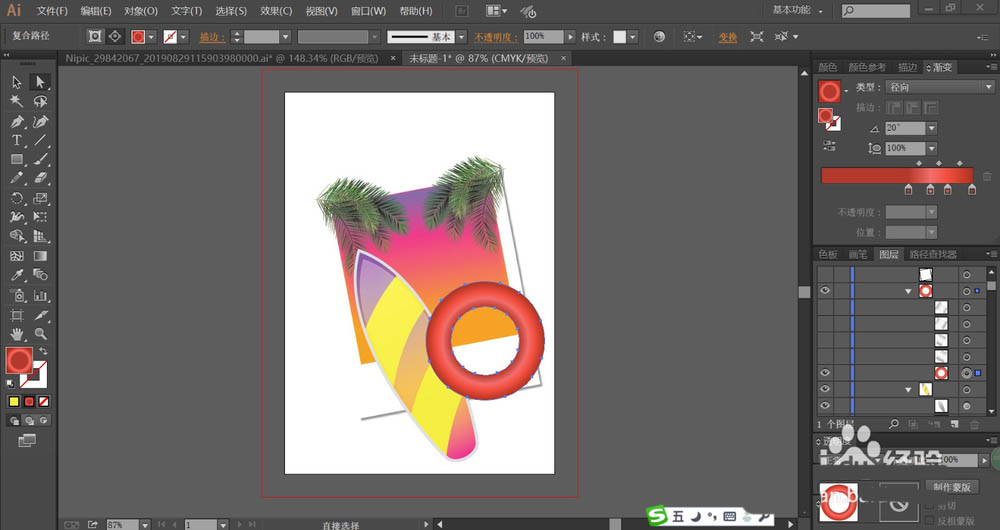The height and width of the screenshot is (530, 1000).
Task: Toggle visibility eye of the yellow surfboard group layer
Action: pyautogui.click(x=825, y=389)
